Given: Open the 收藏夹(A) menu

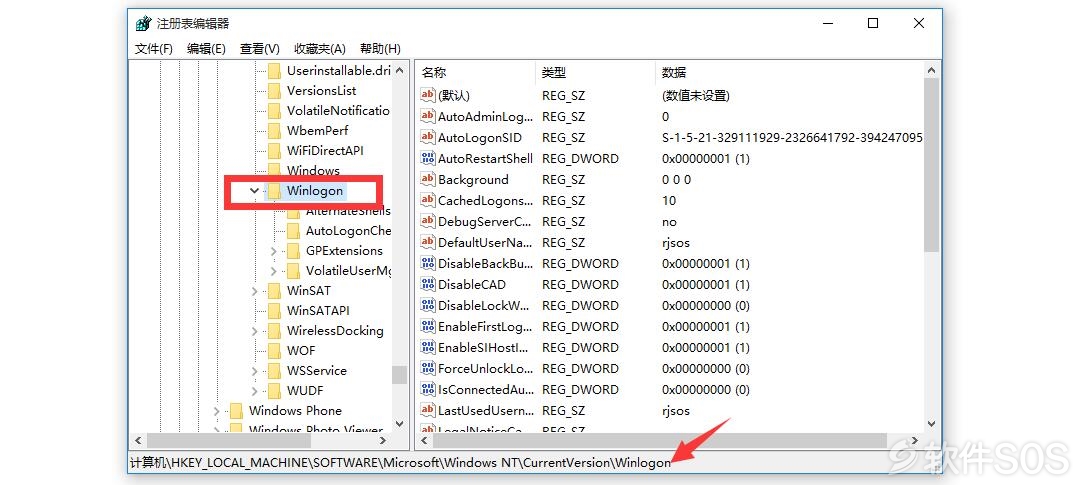Looking at the screenshot, I should pos(320,48).
